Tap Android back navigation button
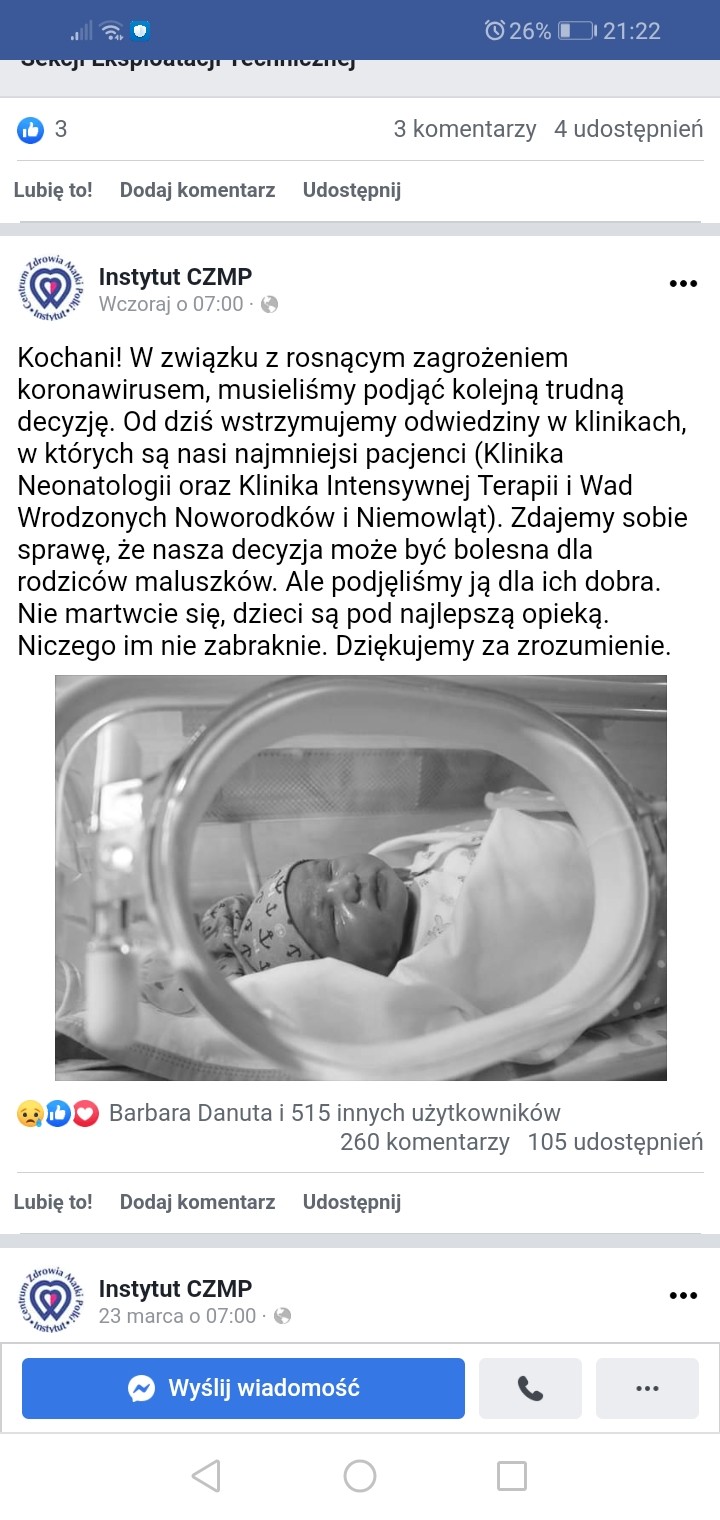 tap(205, 1475)
